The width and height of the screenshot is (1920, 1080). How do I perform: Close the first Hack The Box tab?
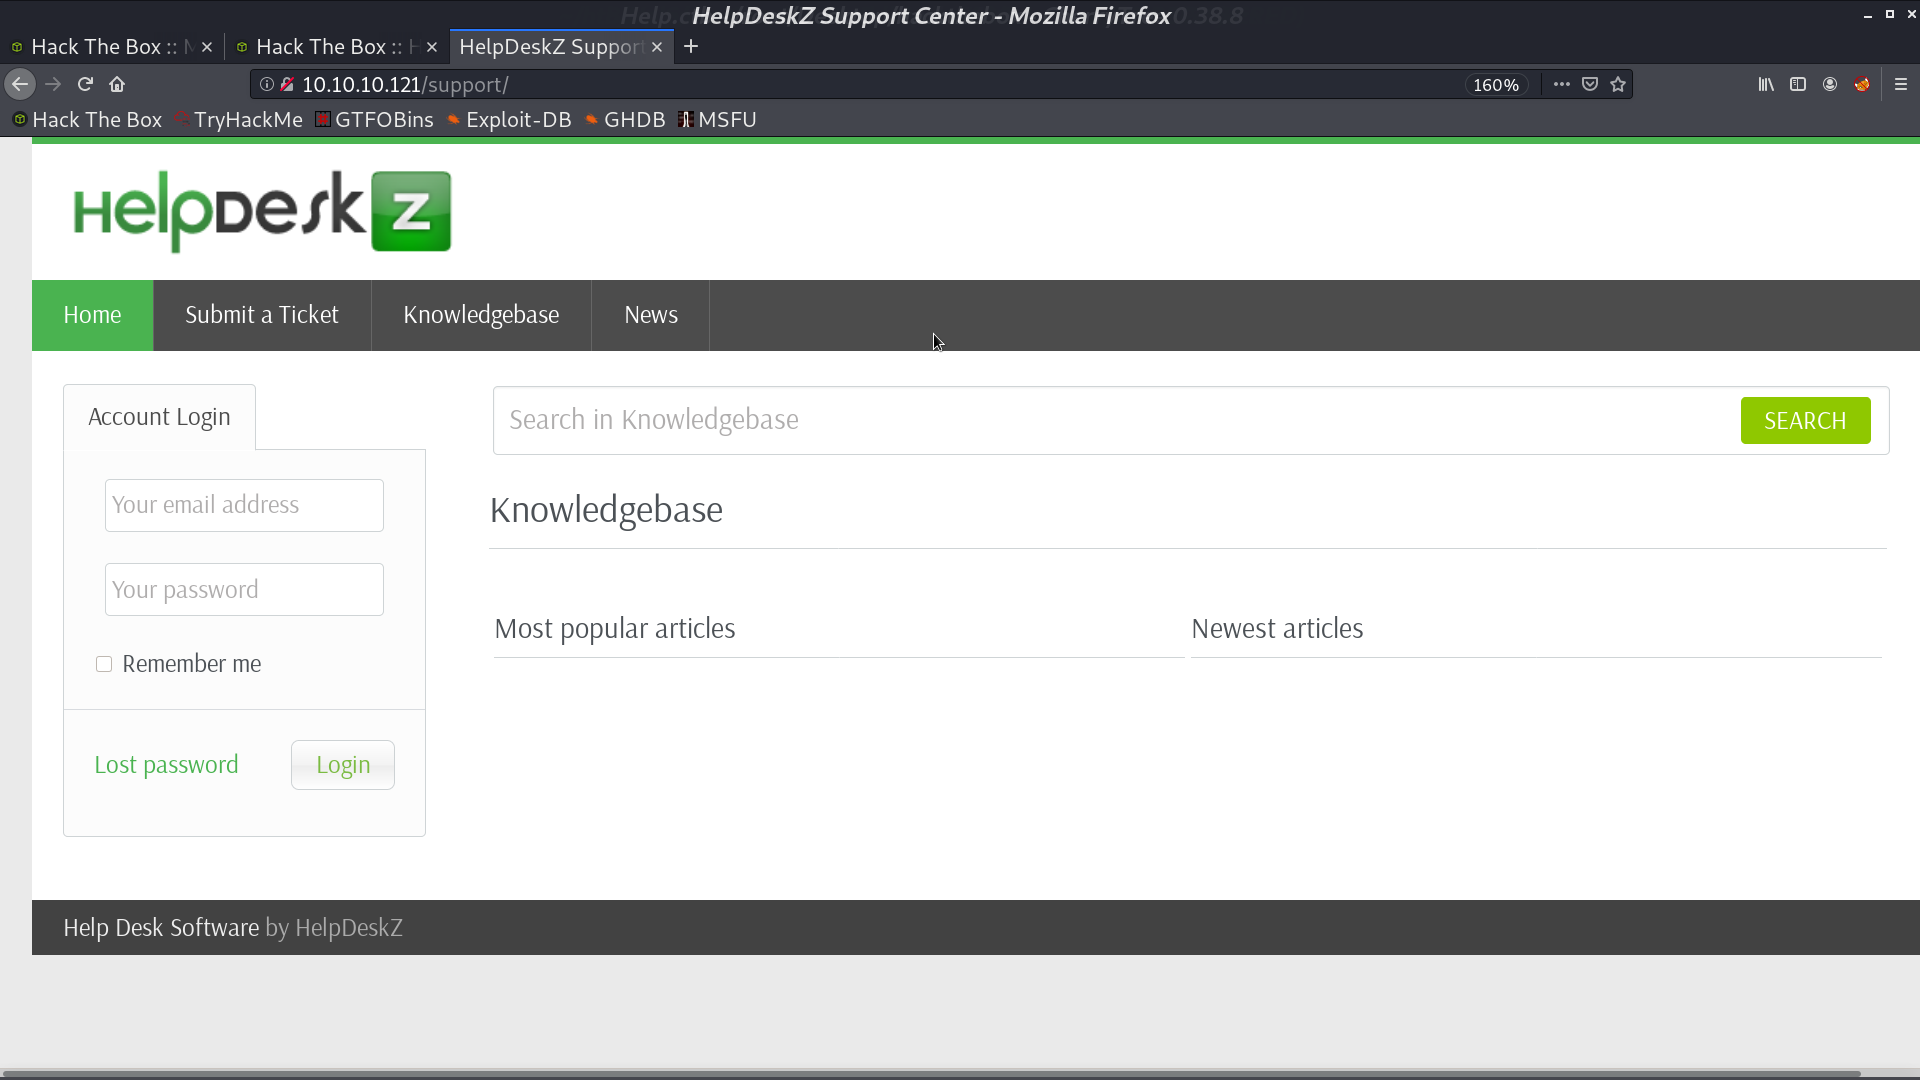(207, 47)
